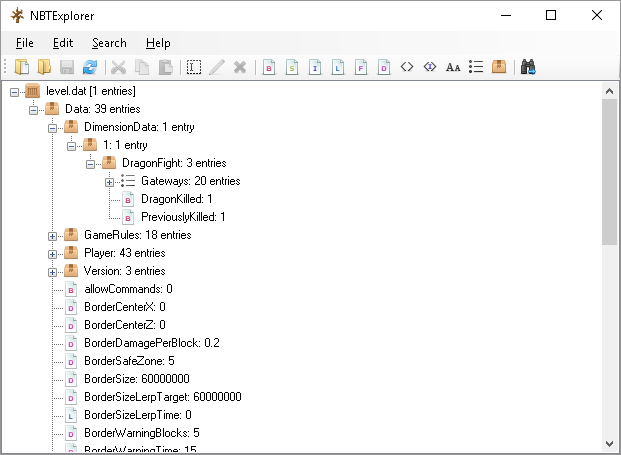Click the Open Folder toolbar icon
This screenshot has height=455, width=621.
(x=44, y=67)
